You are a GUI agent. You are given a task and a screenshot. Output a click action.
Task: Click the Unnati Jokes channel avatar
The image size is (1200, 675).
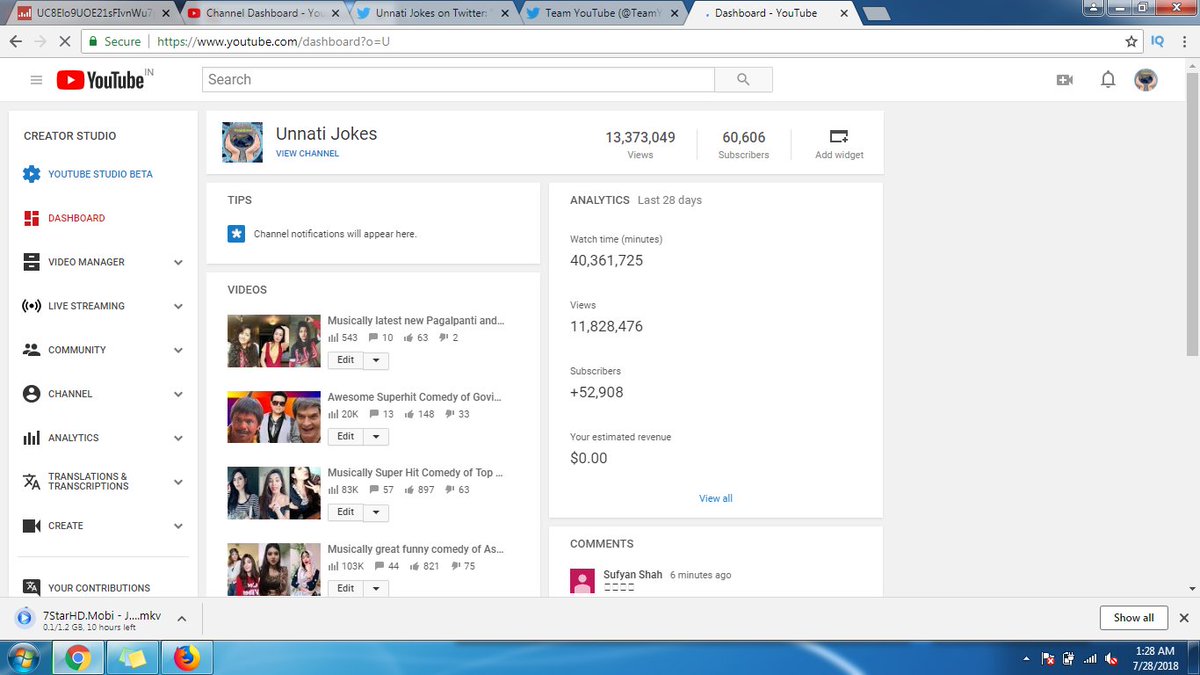coord(241,141)
